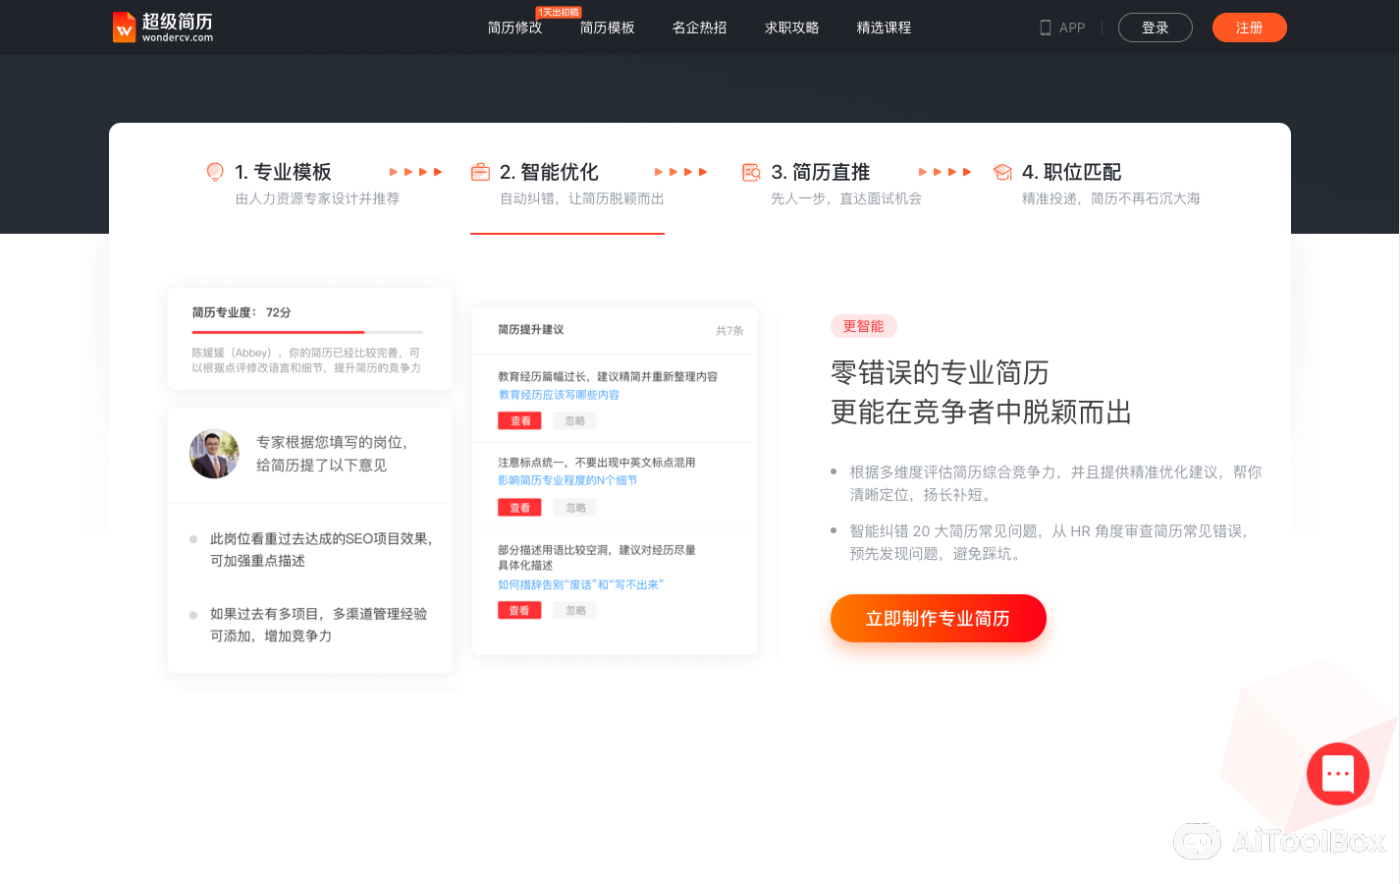1400x884 pixels.
Task: Click the expert's profile photo thumbnail
Action: click(214, 453)
